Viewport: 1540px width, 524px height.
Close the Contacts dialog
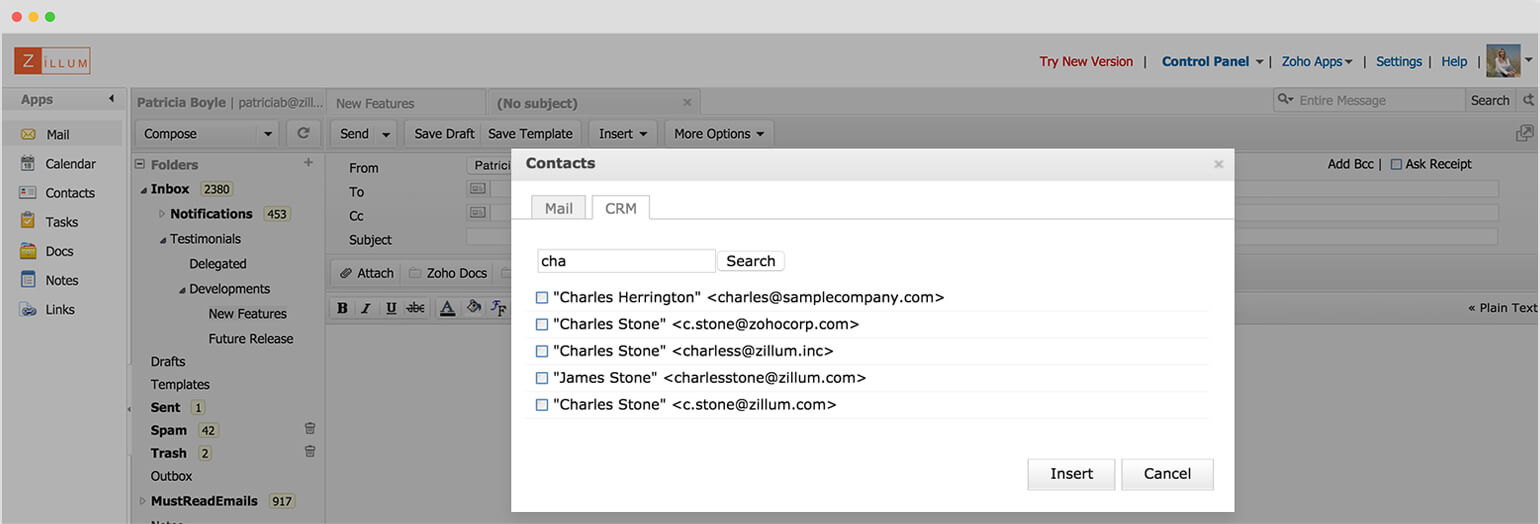click(1218, 164)
